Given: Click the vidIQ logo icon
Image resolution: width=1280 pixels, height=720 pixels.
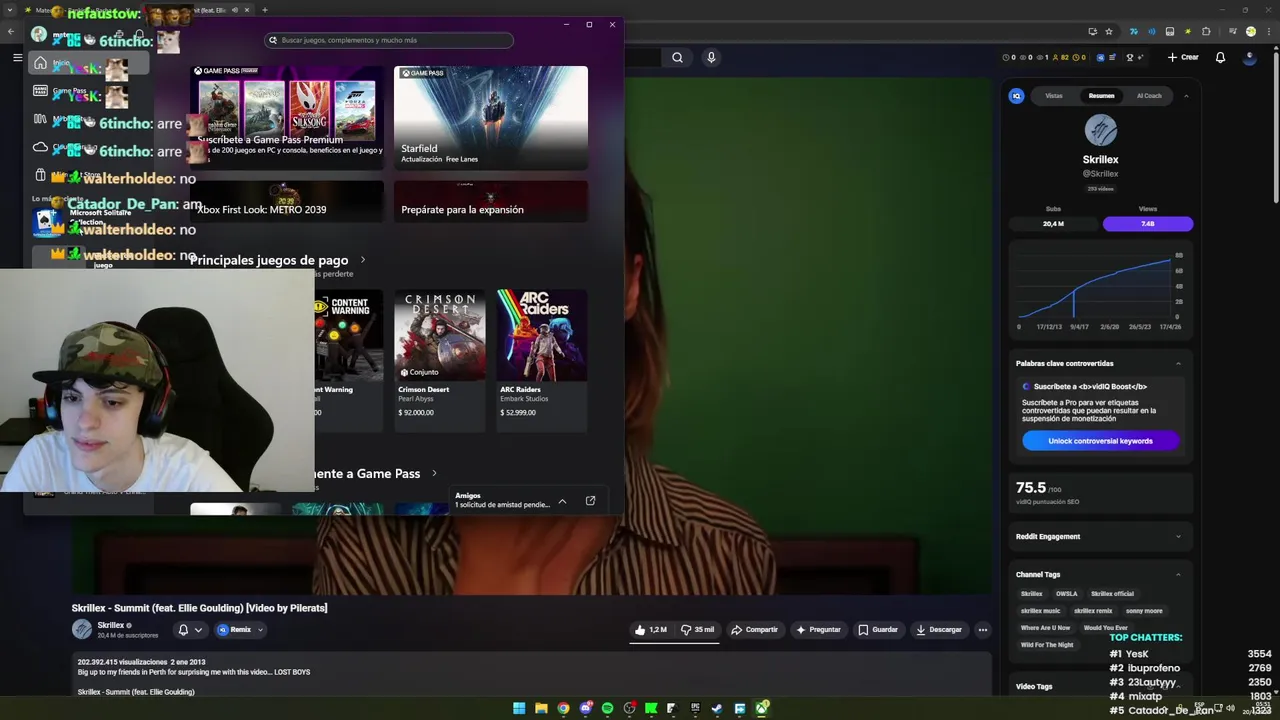Looking at the screenshot, I should click(x=1017, y=96).
